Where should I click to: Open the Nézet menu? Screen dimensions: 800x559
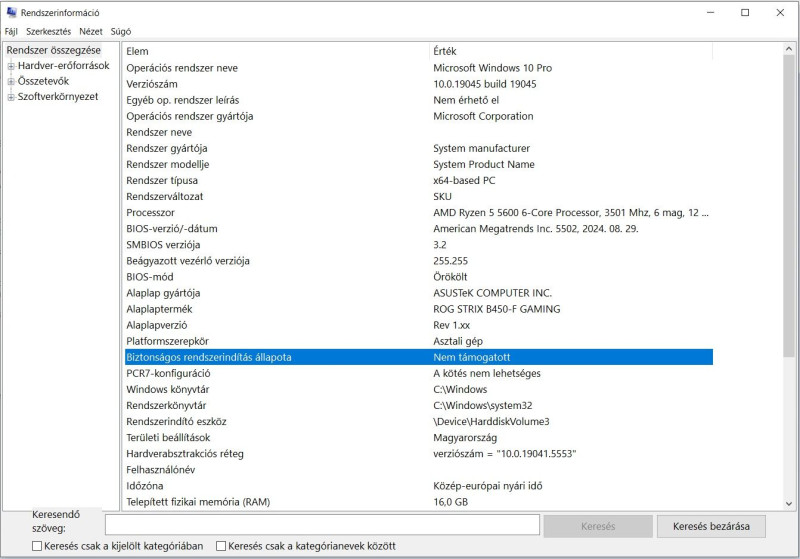click(91, 31)
